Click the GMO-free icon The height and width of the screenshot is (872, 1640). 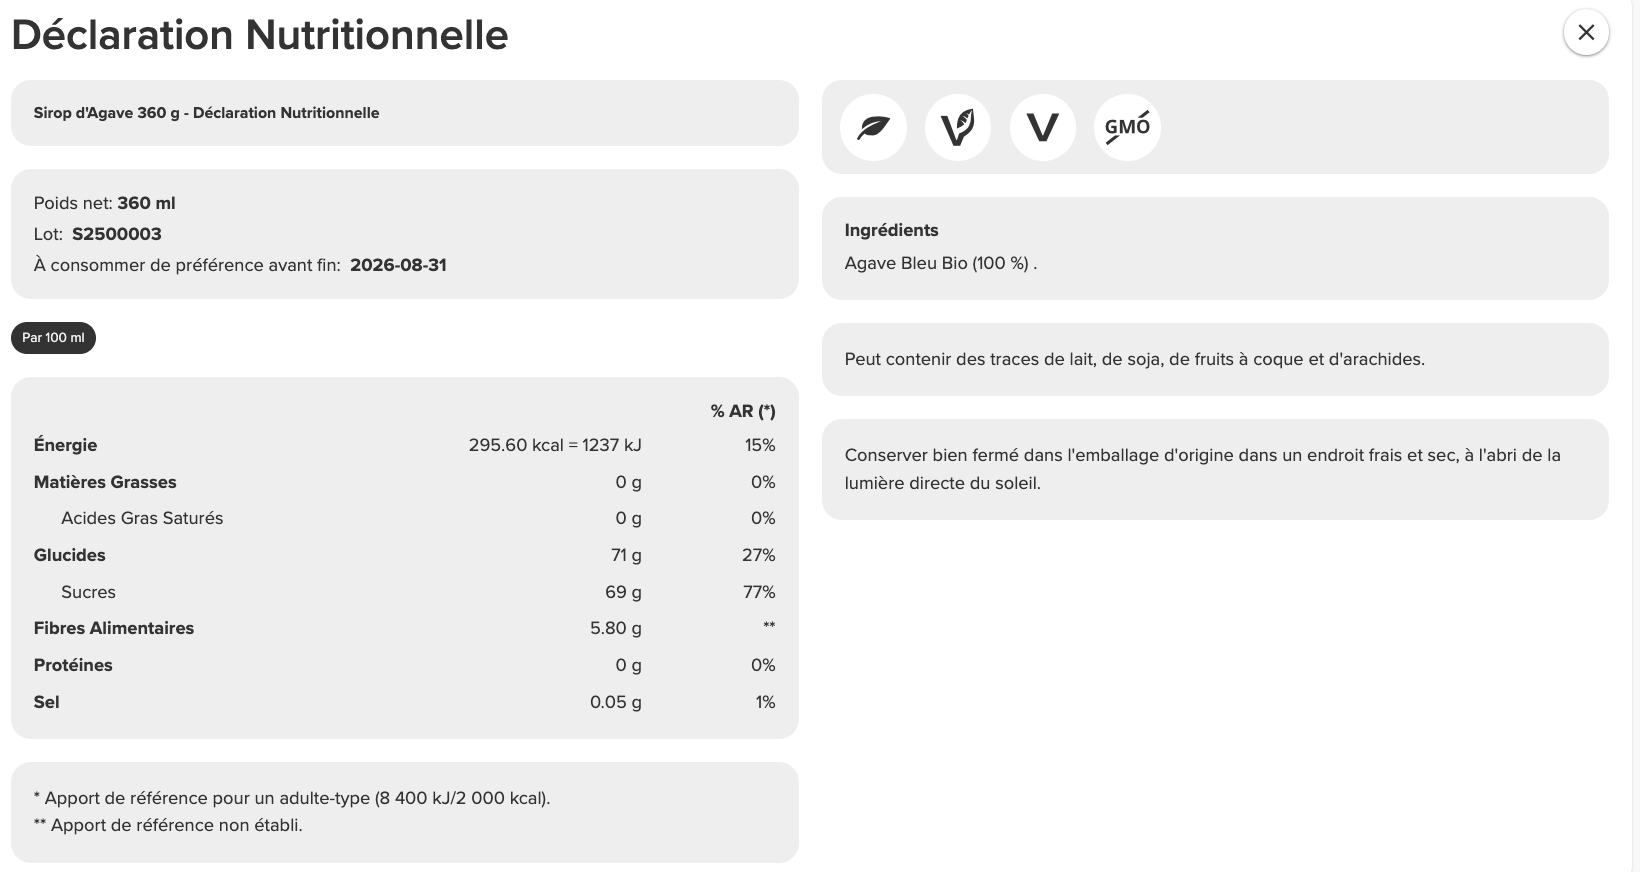pyautogui.click(x=1127, y=127)
